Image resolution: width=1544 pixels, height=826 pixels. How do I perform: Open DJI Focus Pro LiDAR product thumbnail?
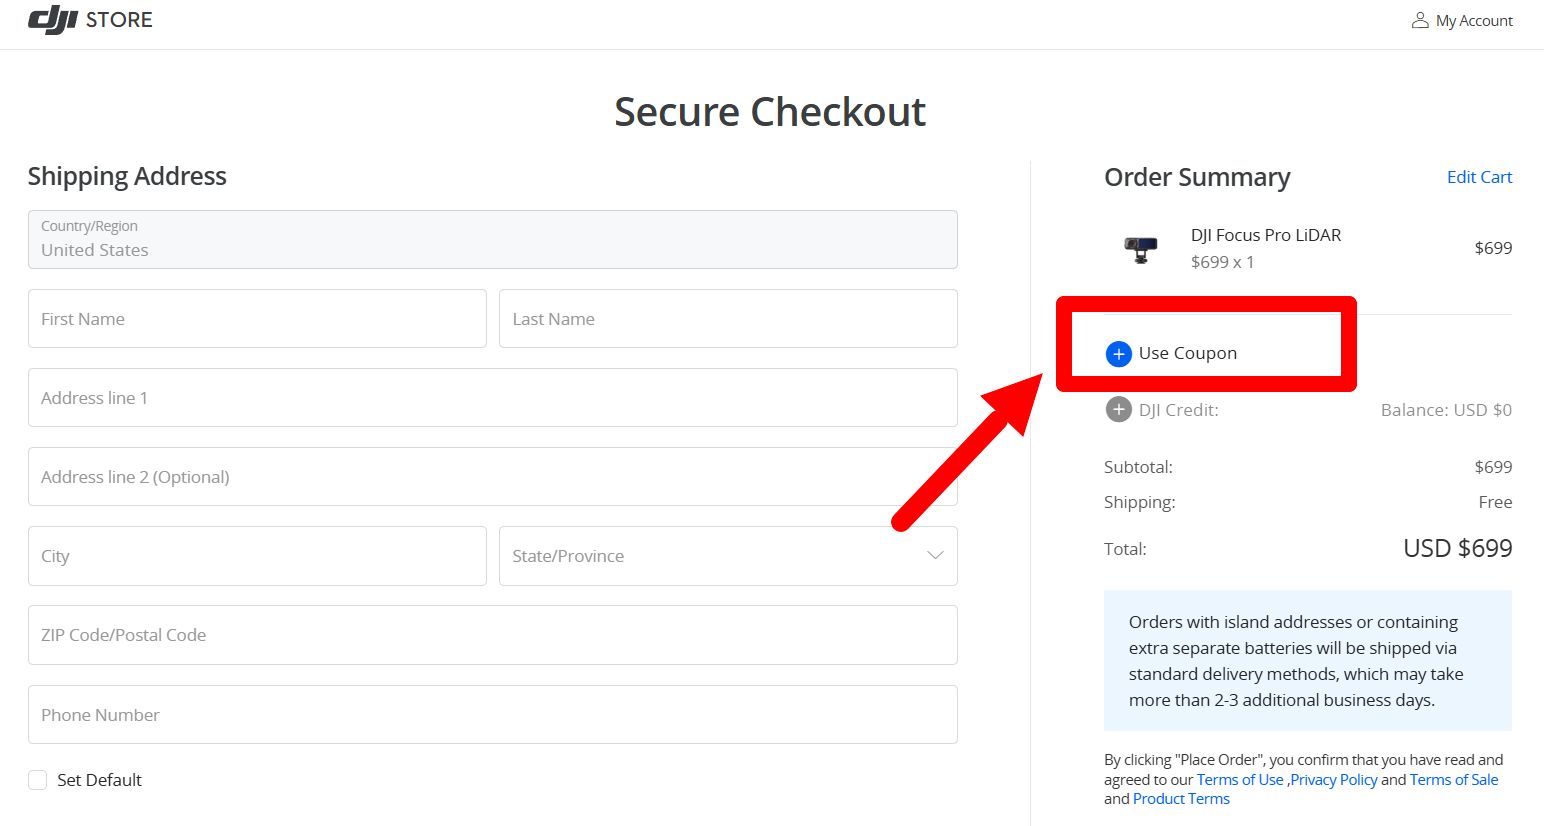click(1140, 248)
